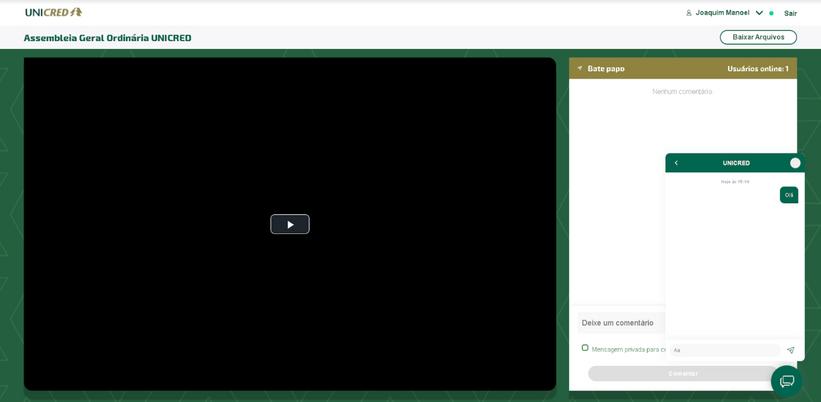
Task: Select the Bate papo panel header
Action: click(683, 69)
